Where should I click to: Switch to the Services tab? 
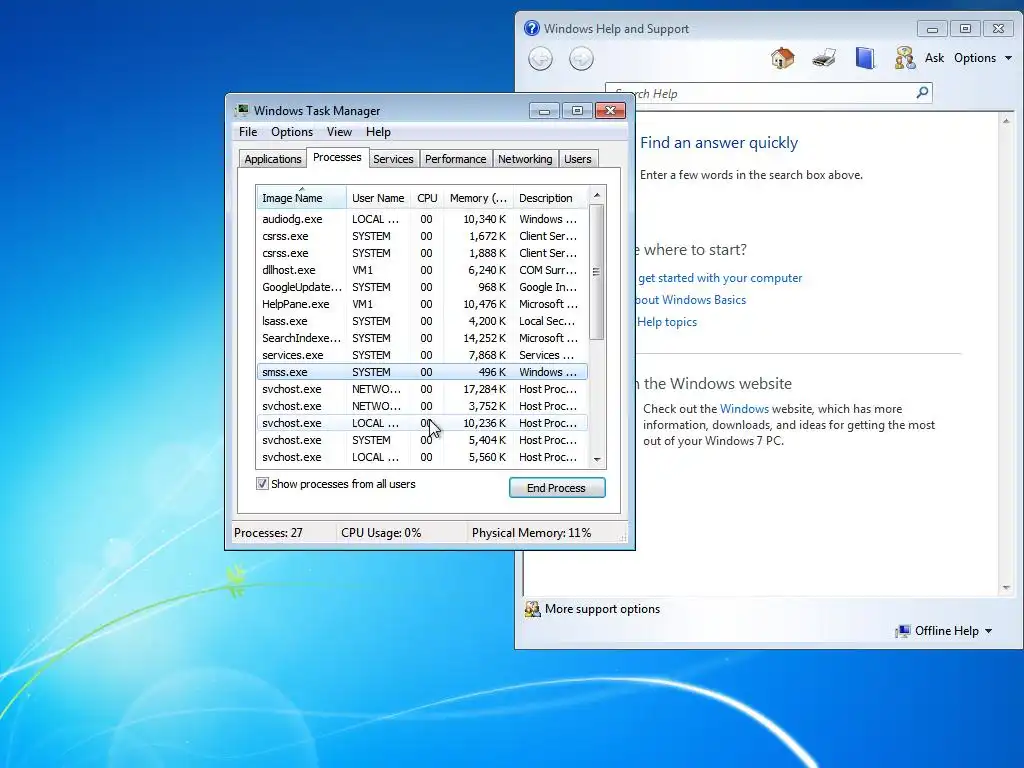393,159
